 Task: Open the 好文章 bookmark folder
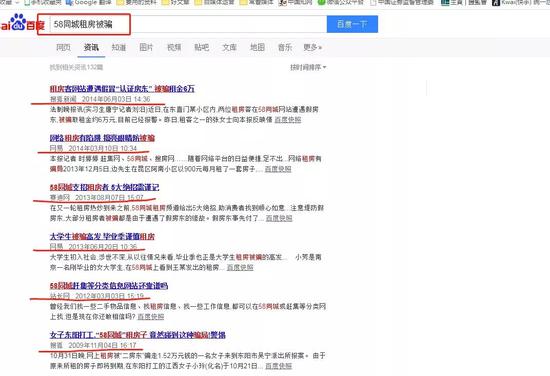pos(175,2)
